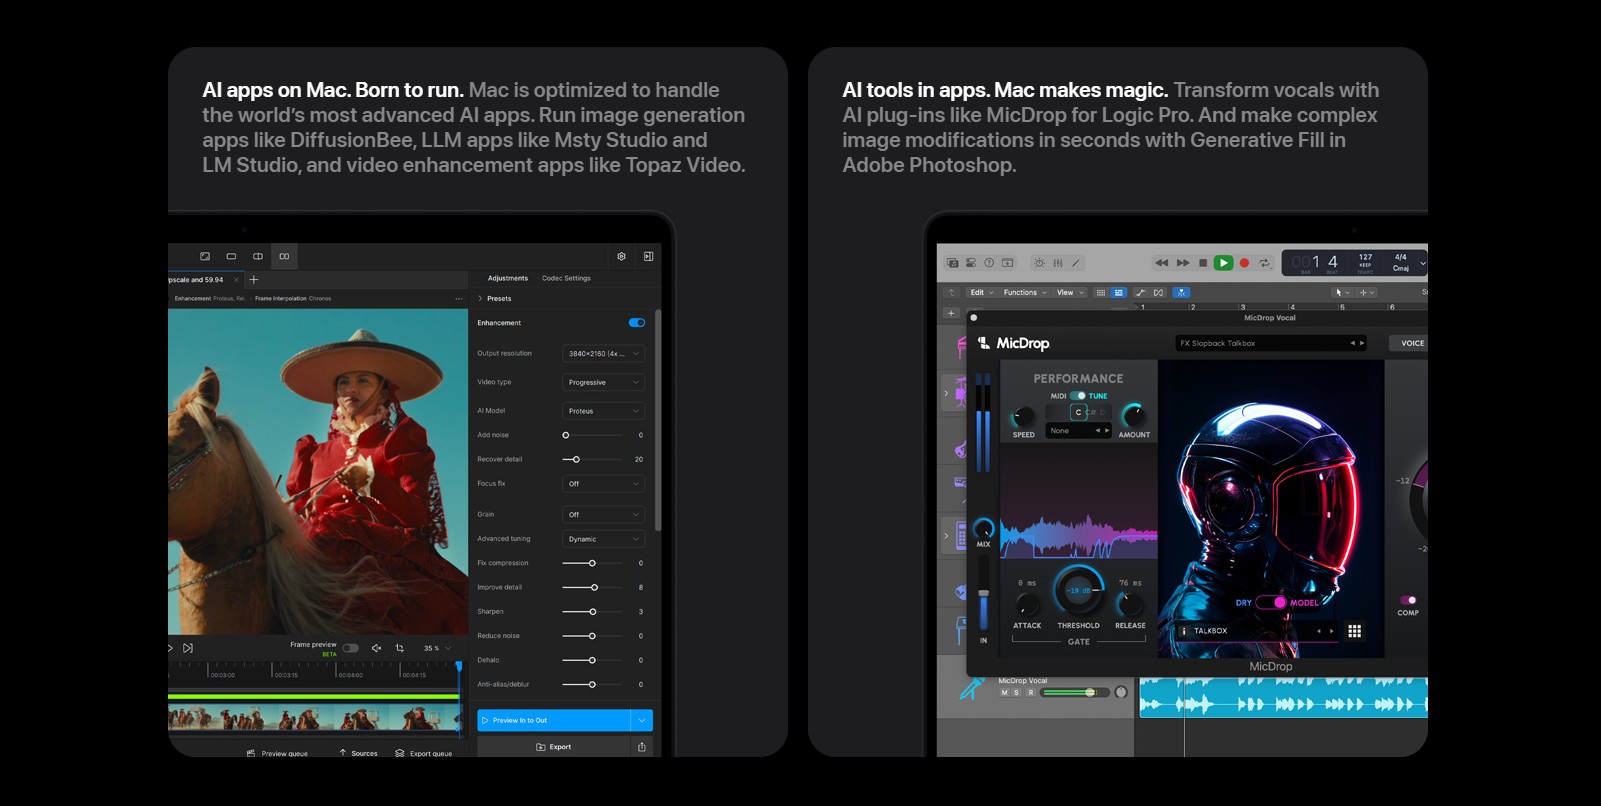Select the side-by-side view icon in Topaz
The width and height of the screenshot is (1601, 806).
[284, 257]
